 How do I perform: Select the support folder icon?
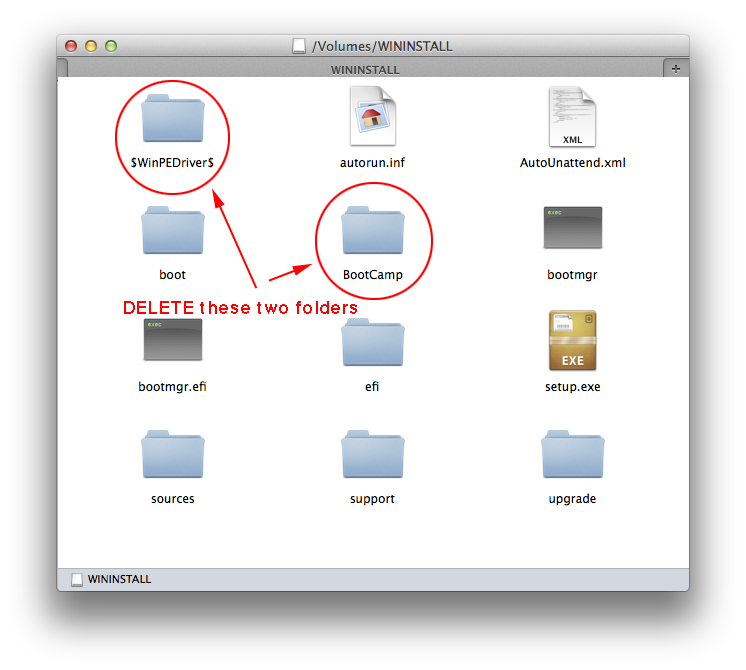click(x=373, y=454)
